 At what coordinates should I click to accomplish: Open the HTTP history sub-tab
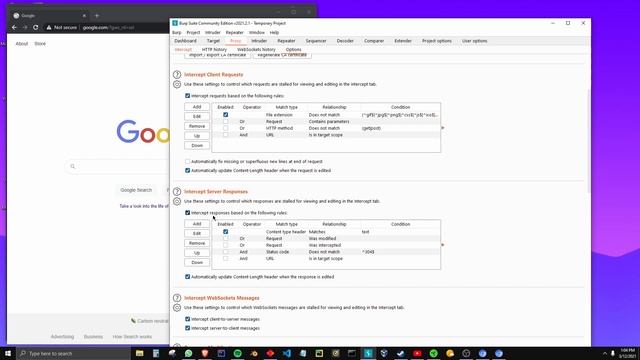coord(214,49)
